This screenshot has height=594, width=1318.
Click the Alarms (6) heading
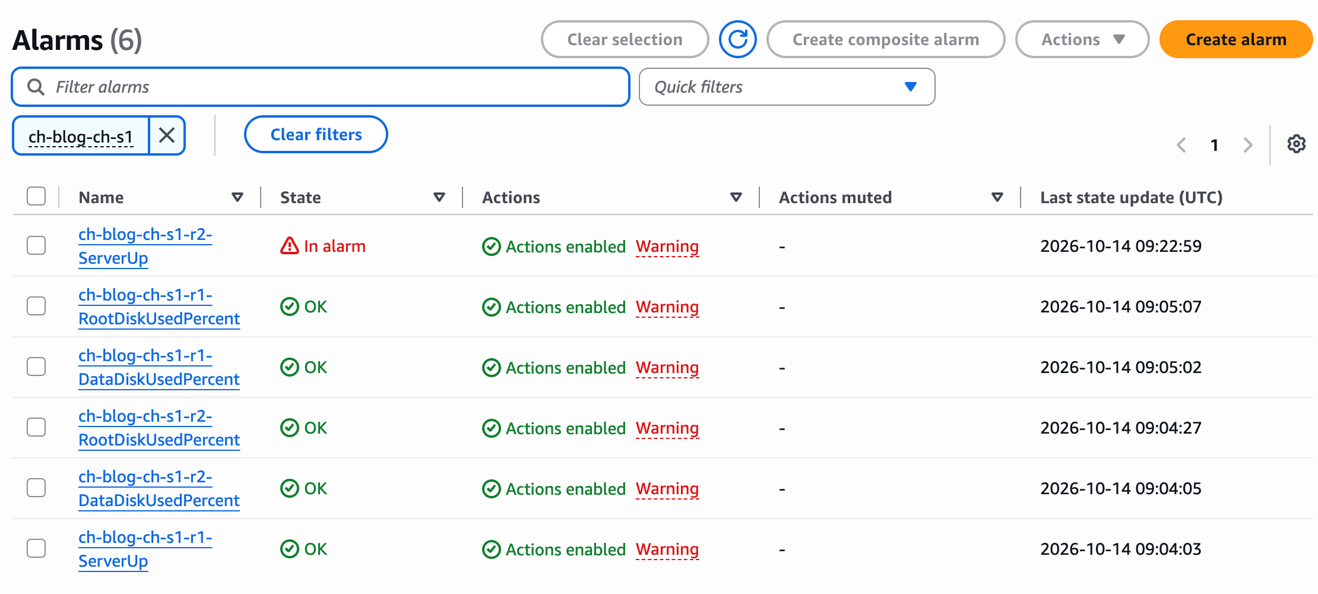pos(77,40)
